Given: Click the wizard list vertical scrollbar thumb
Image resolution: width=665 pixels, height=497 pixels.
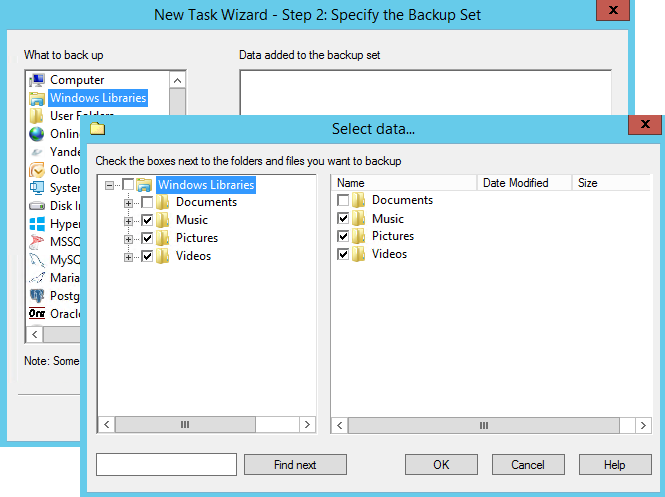Looking at the screenshot, I should [x=177, y=102].
